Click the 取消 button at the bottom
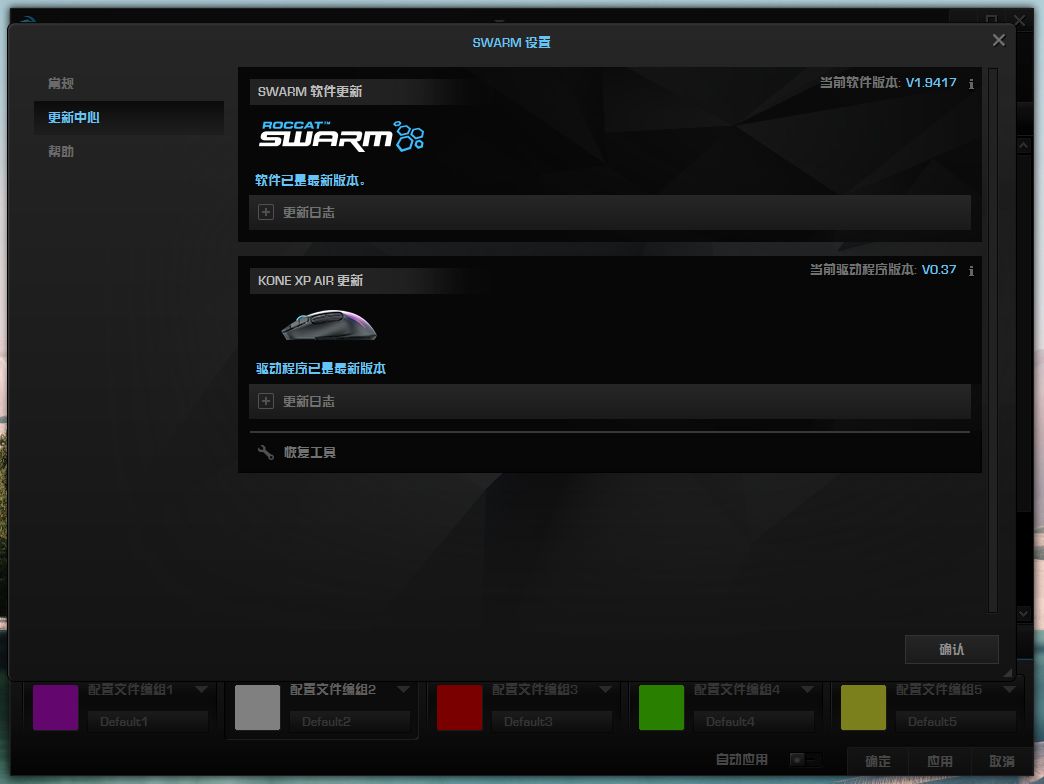The height and width of the screenshot is (784, 1044). (1001, 761)
